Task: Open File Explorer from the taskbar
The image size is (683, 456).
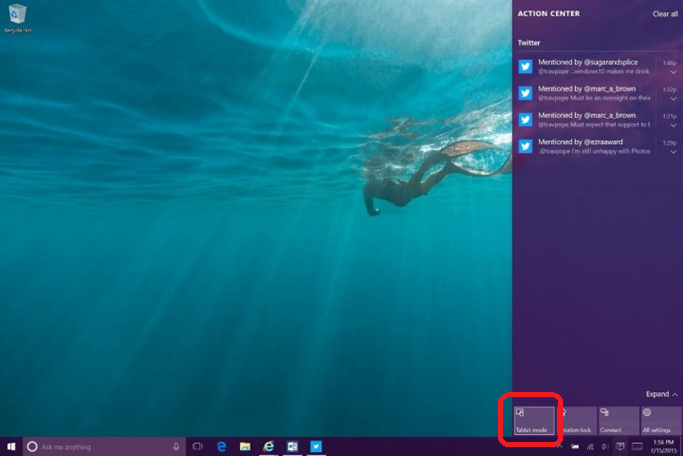Action: [245, 446]
